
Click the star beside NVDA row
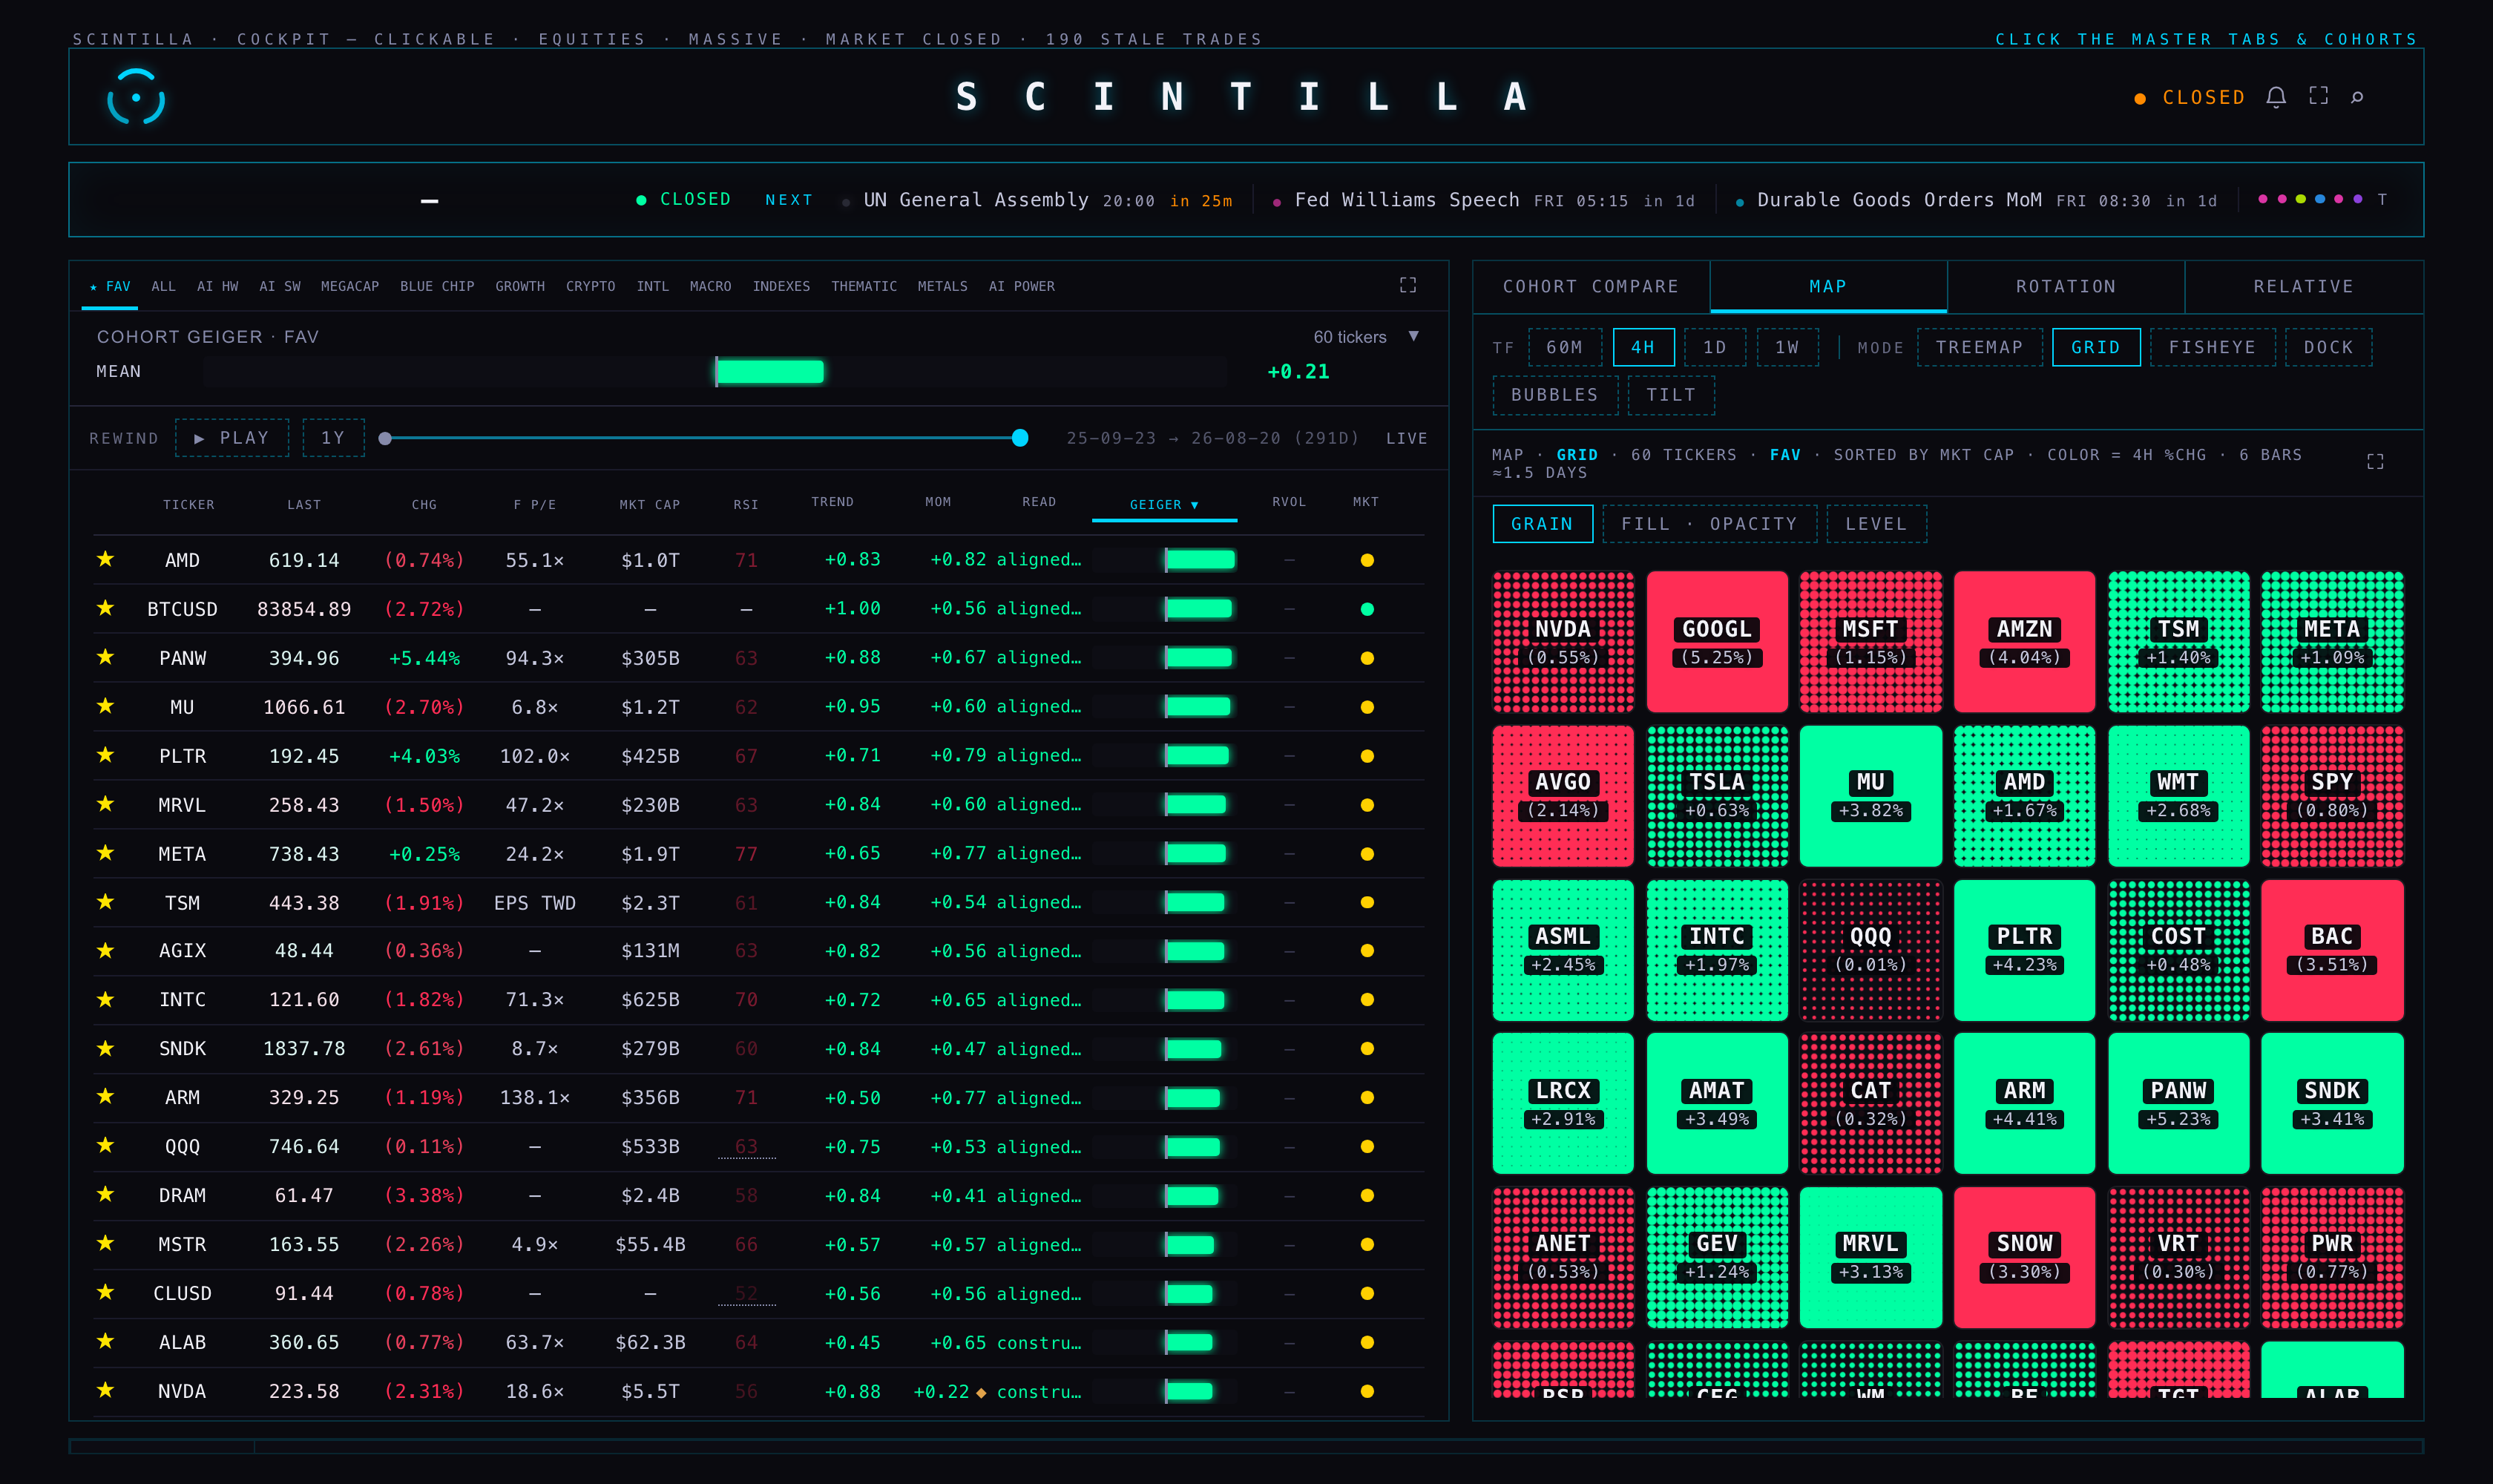[x=105, y=1390]
